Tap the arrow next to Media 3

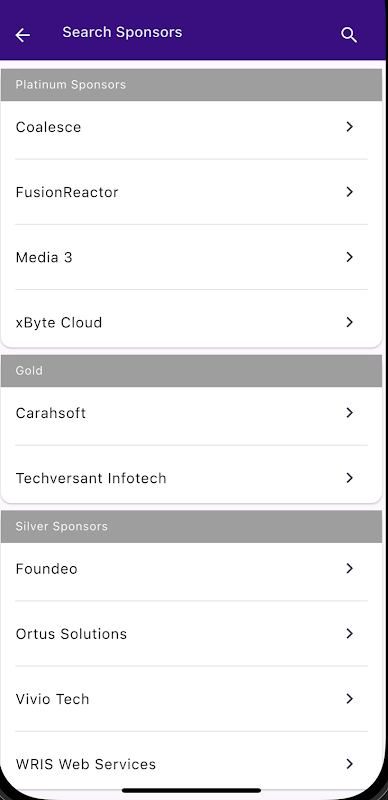click(350, 257)
